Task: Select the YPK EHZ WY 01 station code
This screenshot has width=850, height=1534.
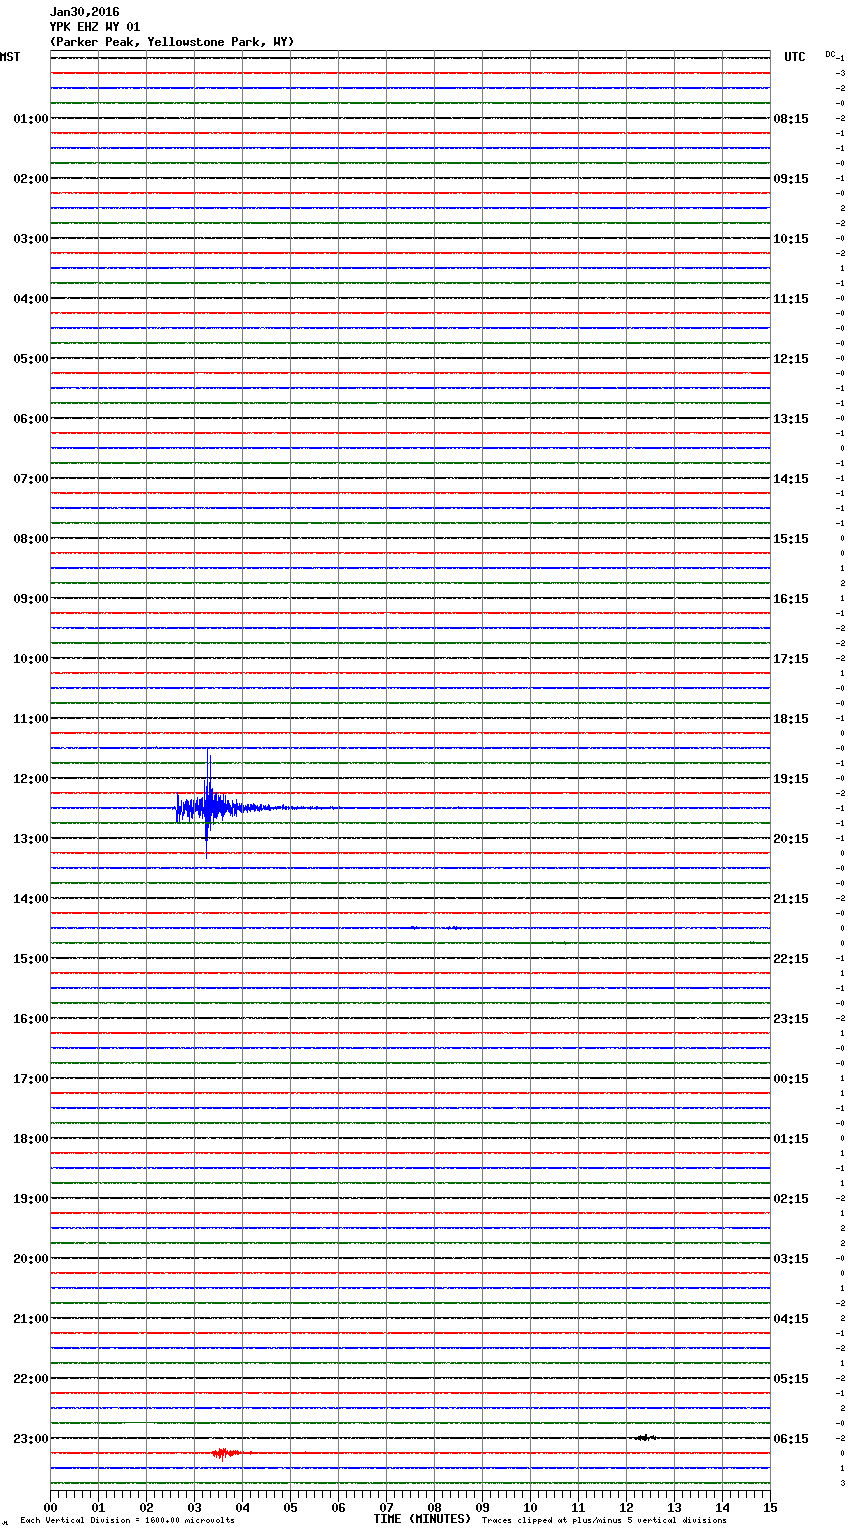Action: 95,27
